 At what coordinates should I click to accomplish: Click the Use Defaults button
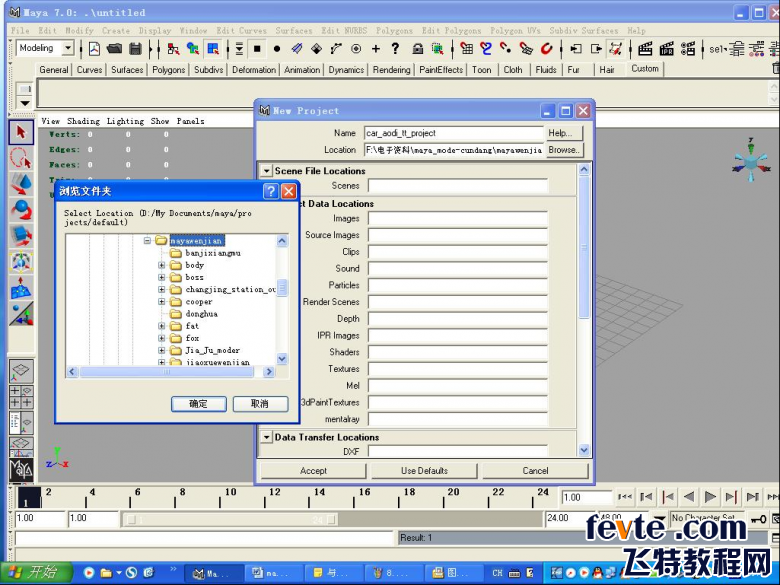tap(424, 471)
